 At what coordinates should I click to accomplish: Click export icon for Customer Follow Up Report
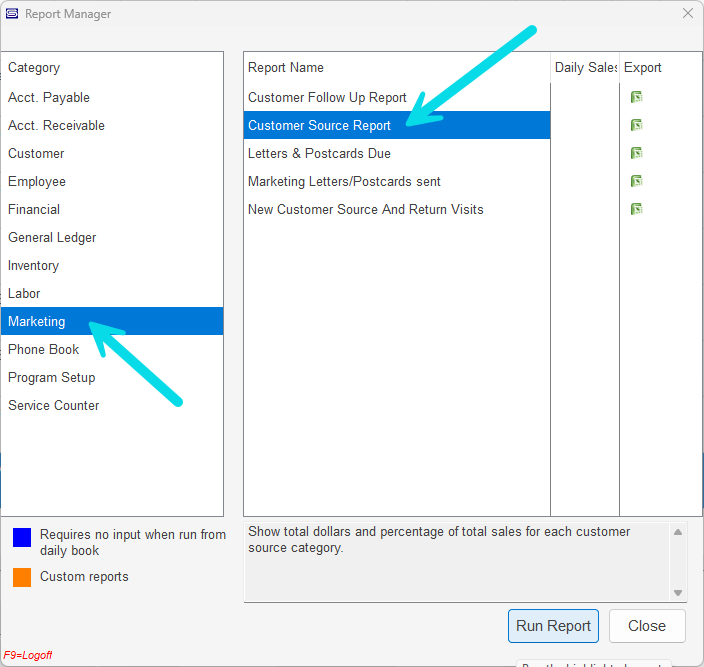[636, 97]
